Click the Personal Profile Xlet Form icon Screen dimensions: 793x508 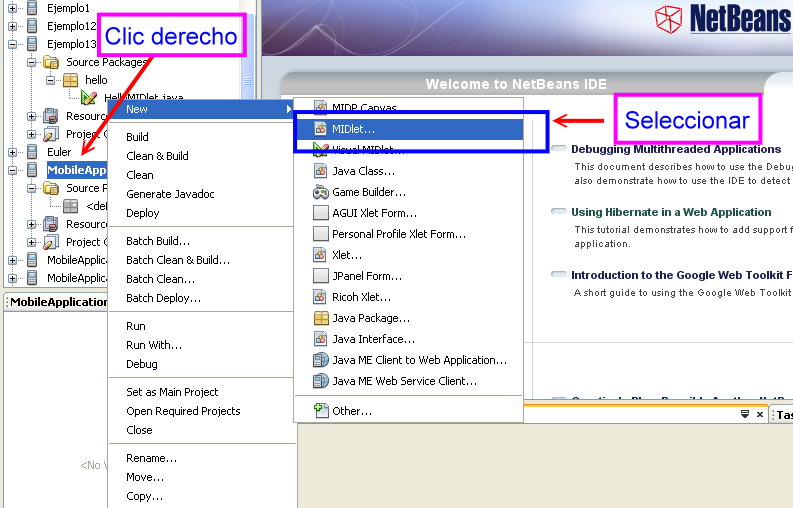click(320, 234)
